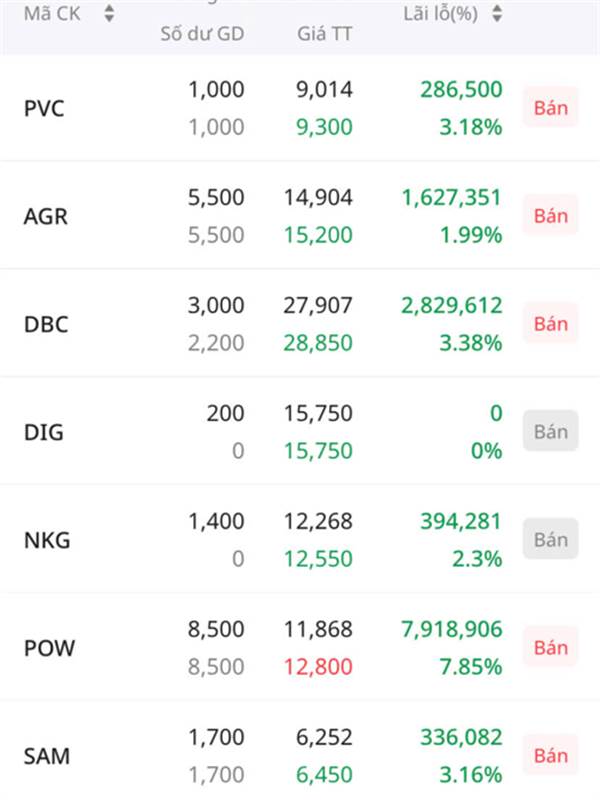The height and width of the screenshot is (800, 600).
Task: Click the Mã CK column header
Action: [x=52, y=14]
